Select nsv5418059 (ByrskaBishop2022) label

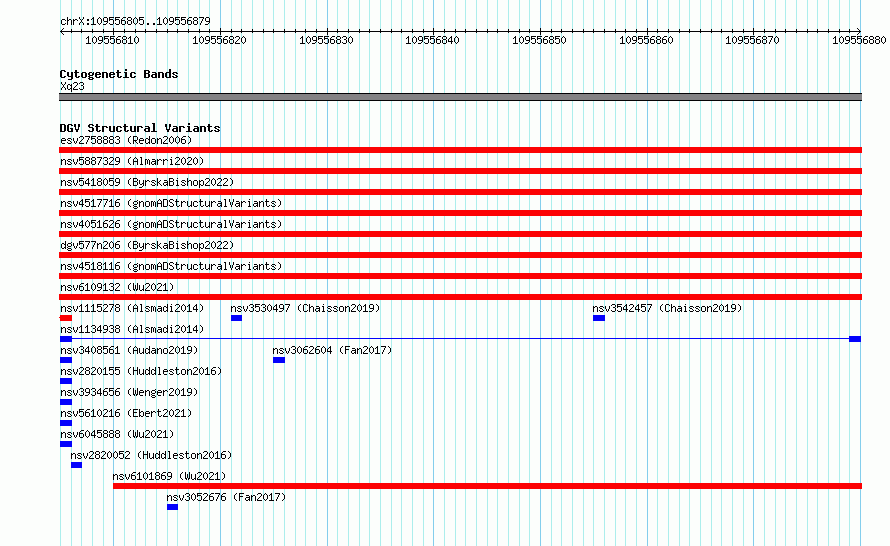[x=147, y=182]
